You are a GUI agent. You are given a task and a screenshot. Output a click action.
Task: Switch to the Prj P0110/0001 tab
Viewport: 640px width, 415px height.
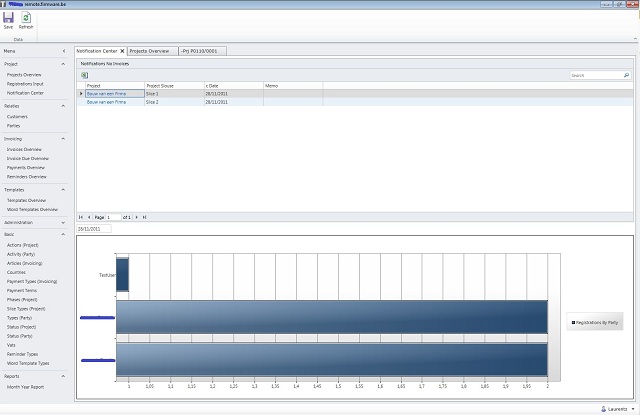point(199,51)
